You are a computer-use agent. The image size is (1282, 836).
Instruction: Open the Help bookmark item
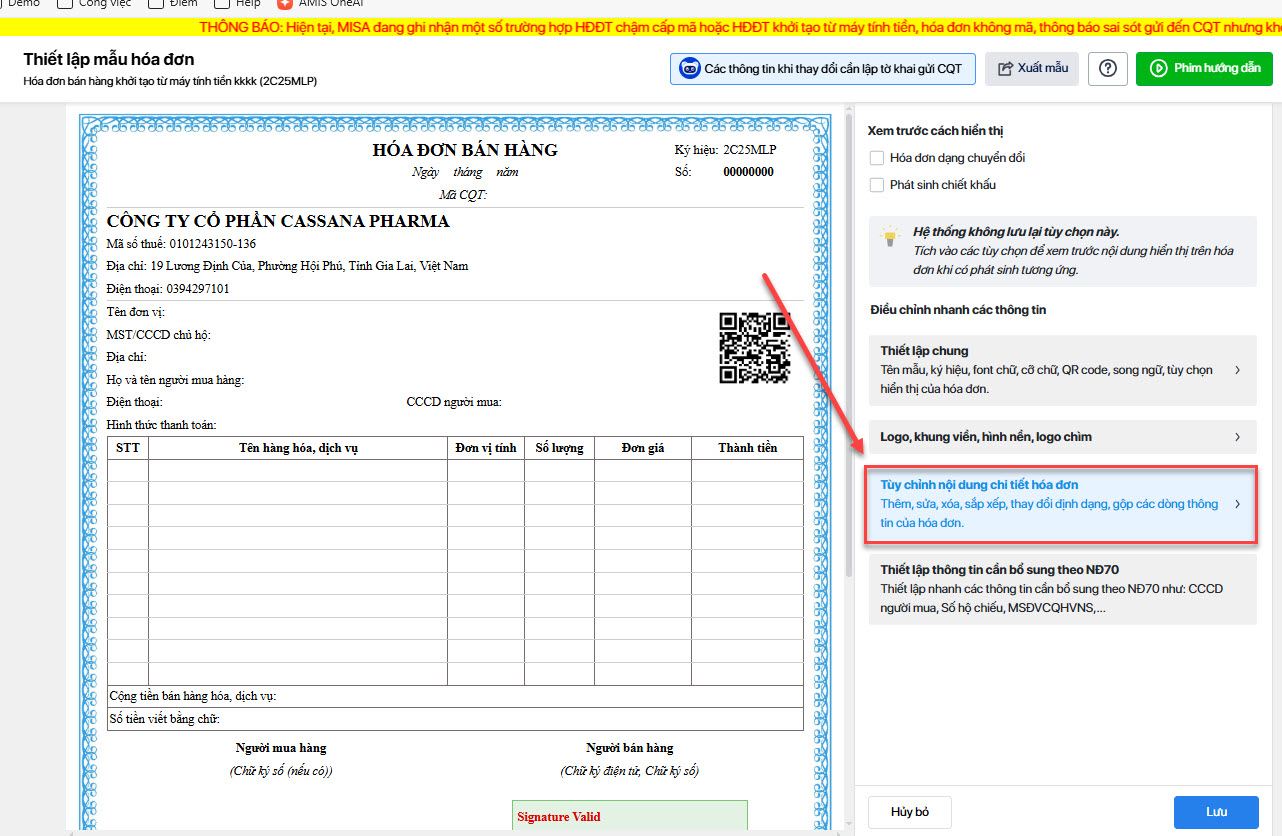pyautogui.click(x=246, y=3)
